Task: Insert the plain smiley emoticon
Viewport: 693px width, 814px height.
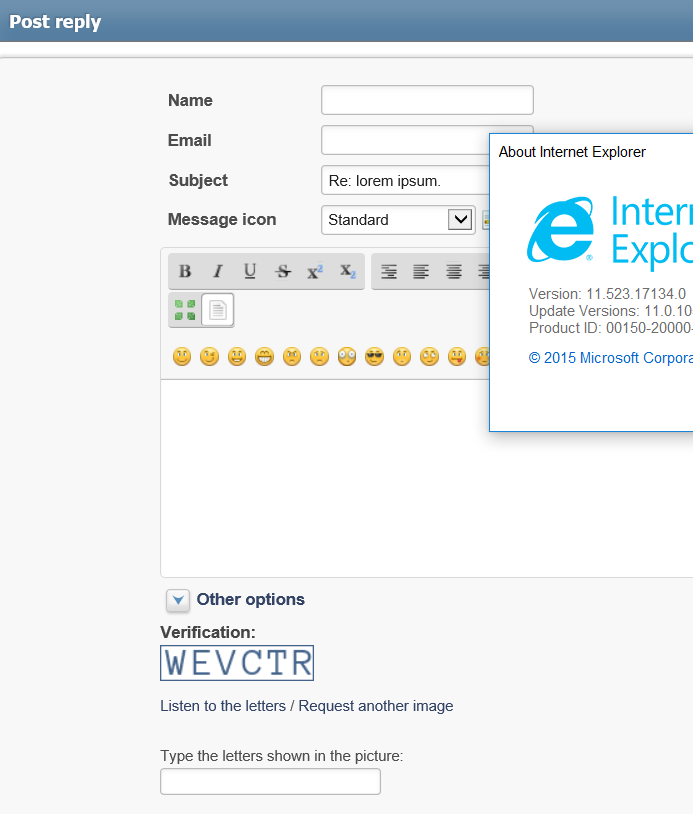Action: (x=182, y=357)
